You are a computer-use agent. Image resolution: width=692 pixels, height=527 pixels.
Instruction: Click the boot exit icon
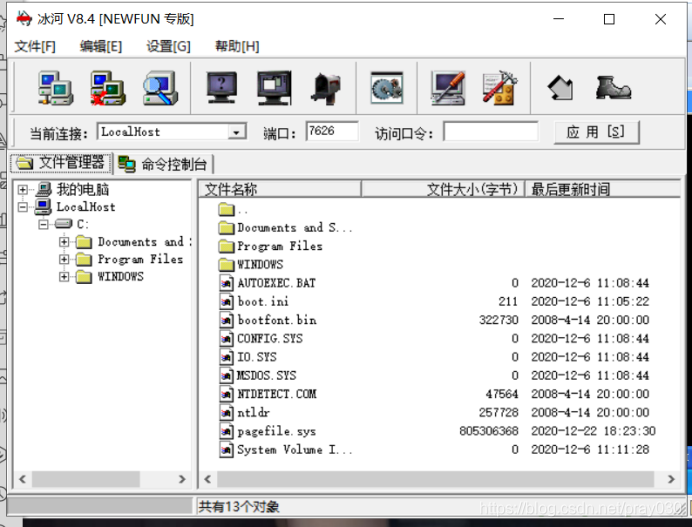point(613,87)
